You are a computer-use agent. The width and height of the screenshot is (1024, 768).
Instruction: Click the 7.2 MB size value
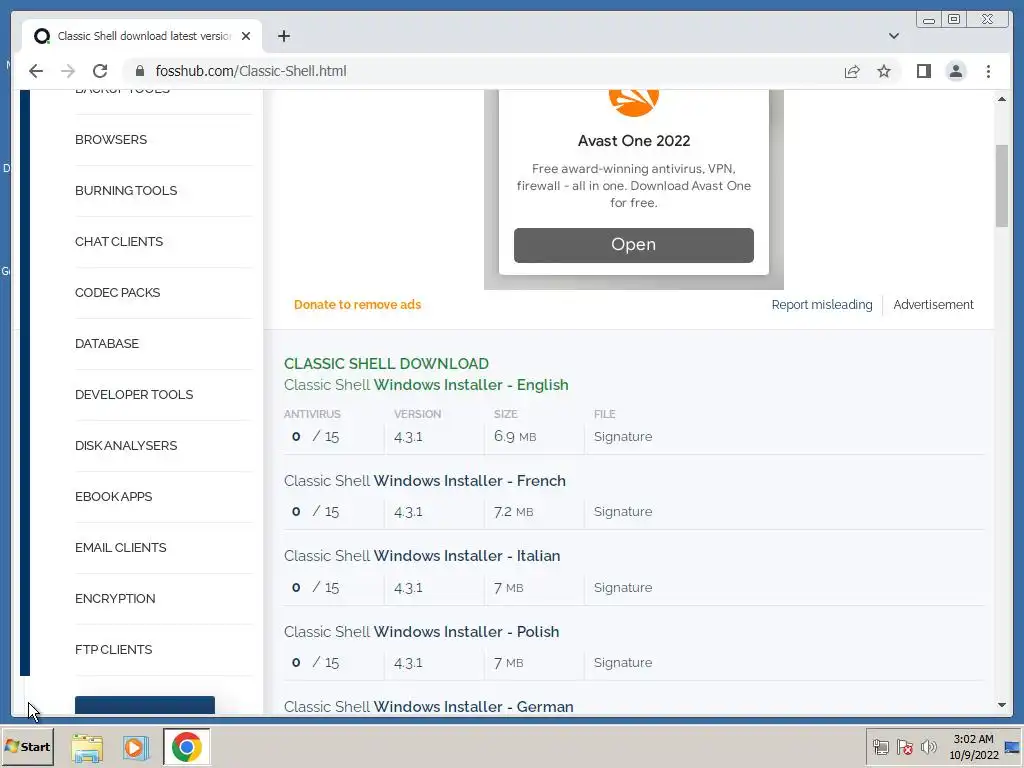click(x=513, y=511)
